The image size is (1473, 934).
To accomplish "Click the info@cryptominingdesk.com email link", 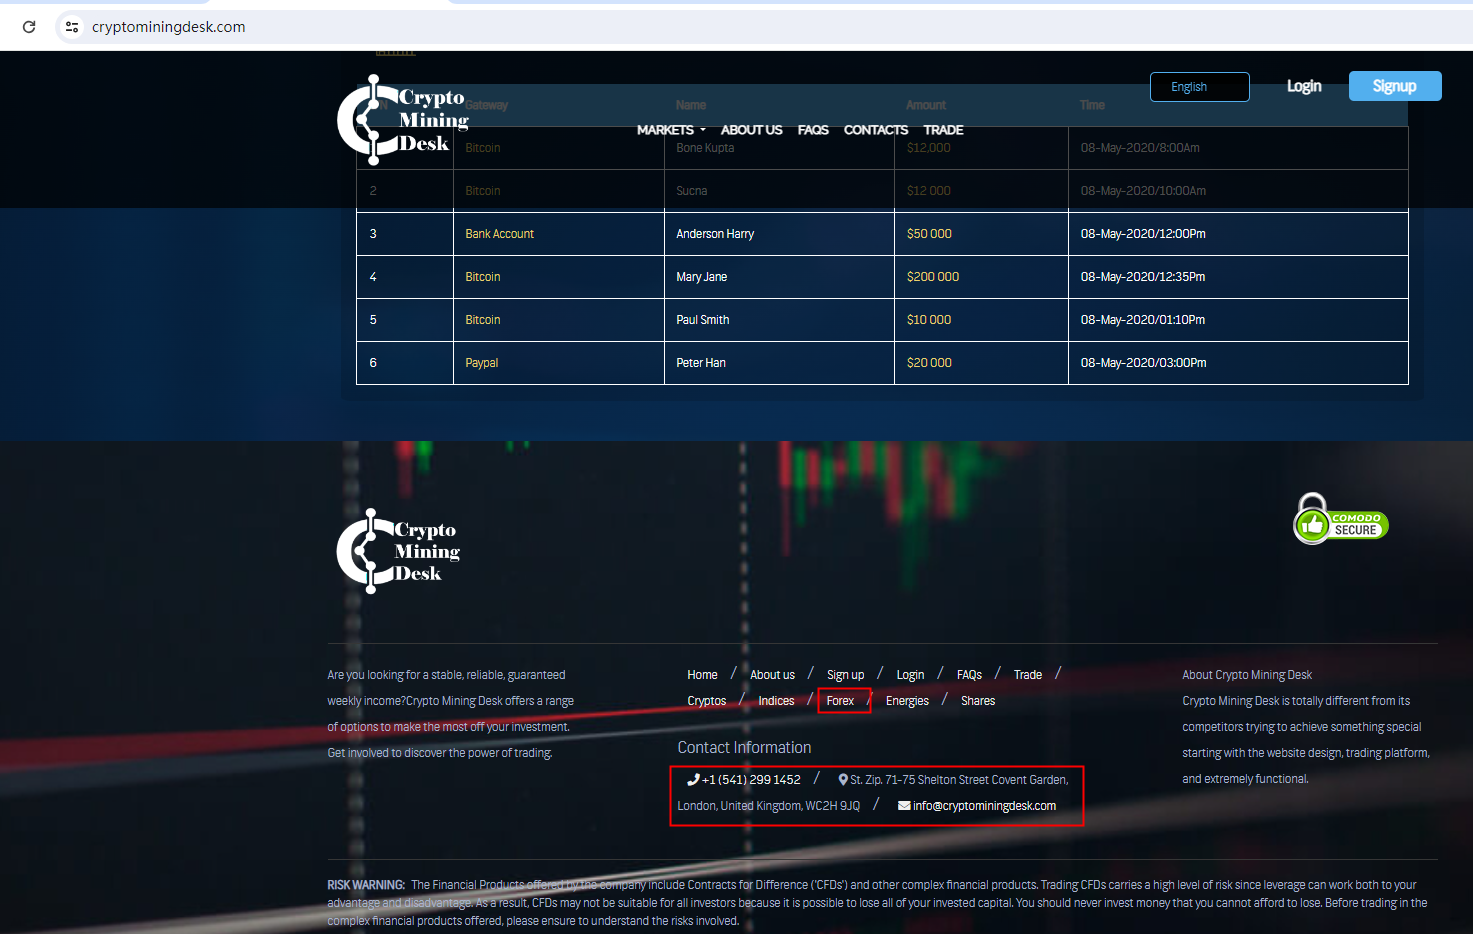I will pyautogui.click(x=984, y=805).
